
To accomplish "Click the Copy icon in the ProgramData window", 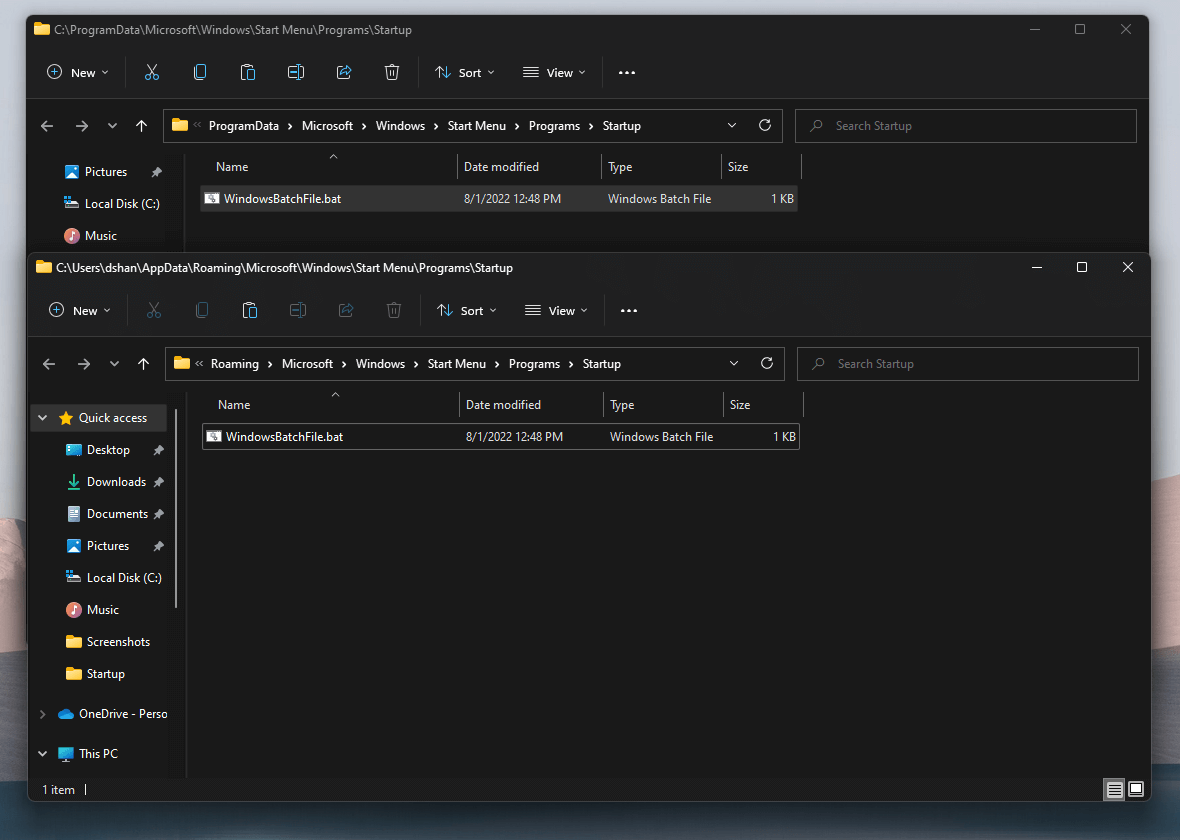I will [x=200, y=72].
